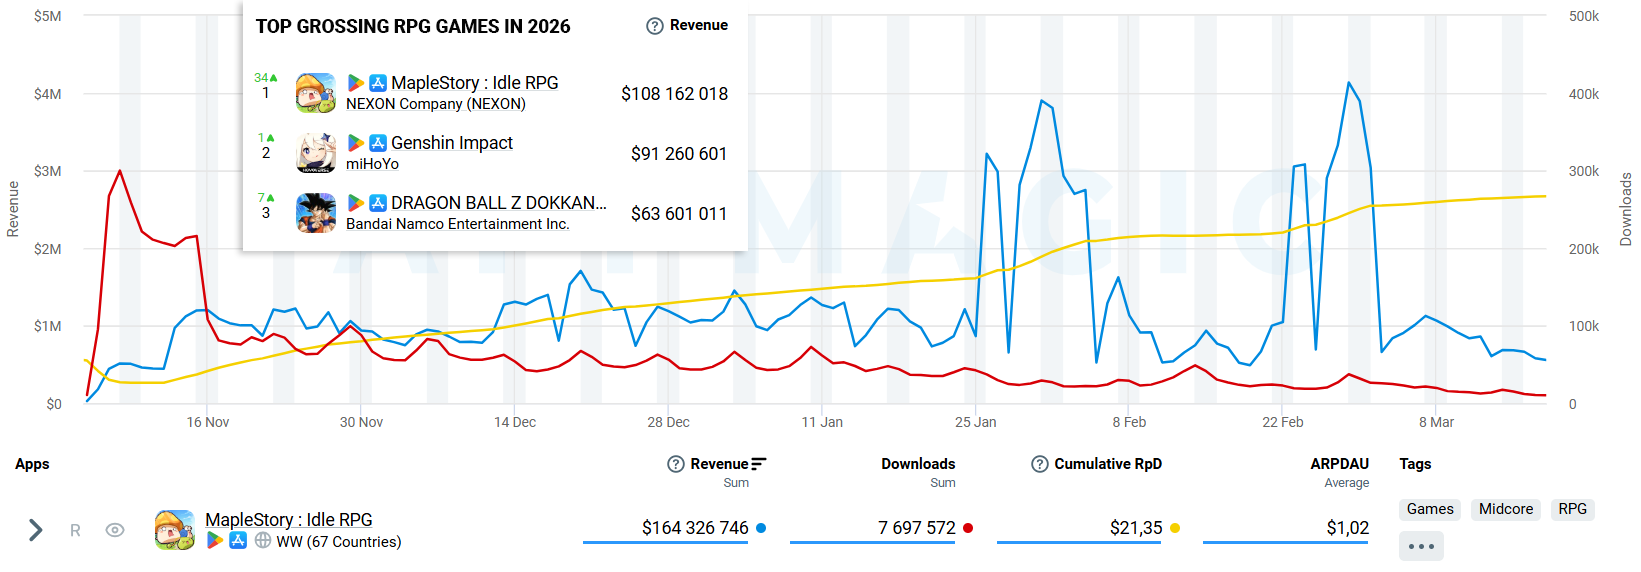Screen dimensions: 1641x572
Task: Select the Midcore tag
Action: coord(1506,509)
